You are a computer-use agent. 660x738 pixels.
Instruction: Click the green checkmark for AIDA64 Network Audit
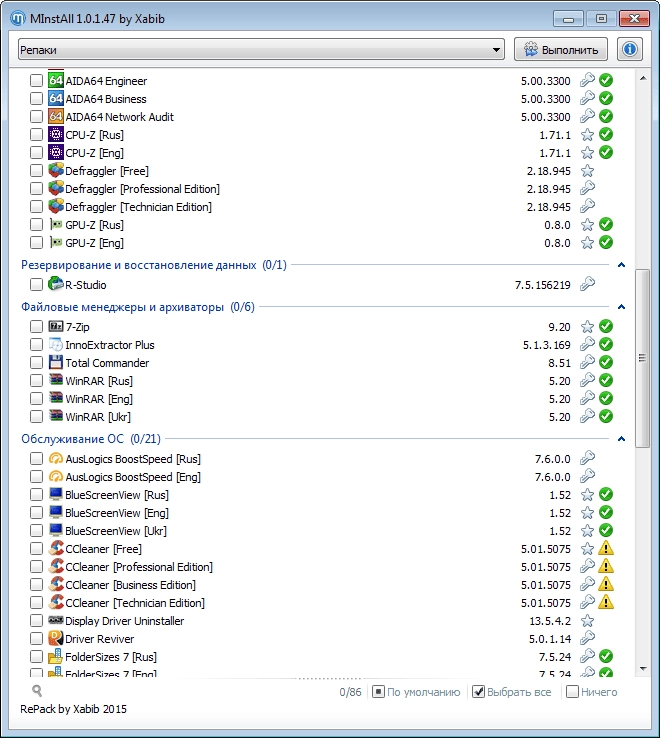pyautogui.click(x=606, y=116)
